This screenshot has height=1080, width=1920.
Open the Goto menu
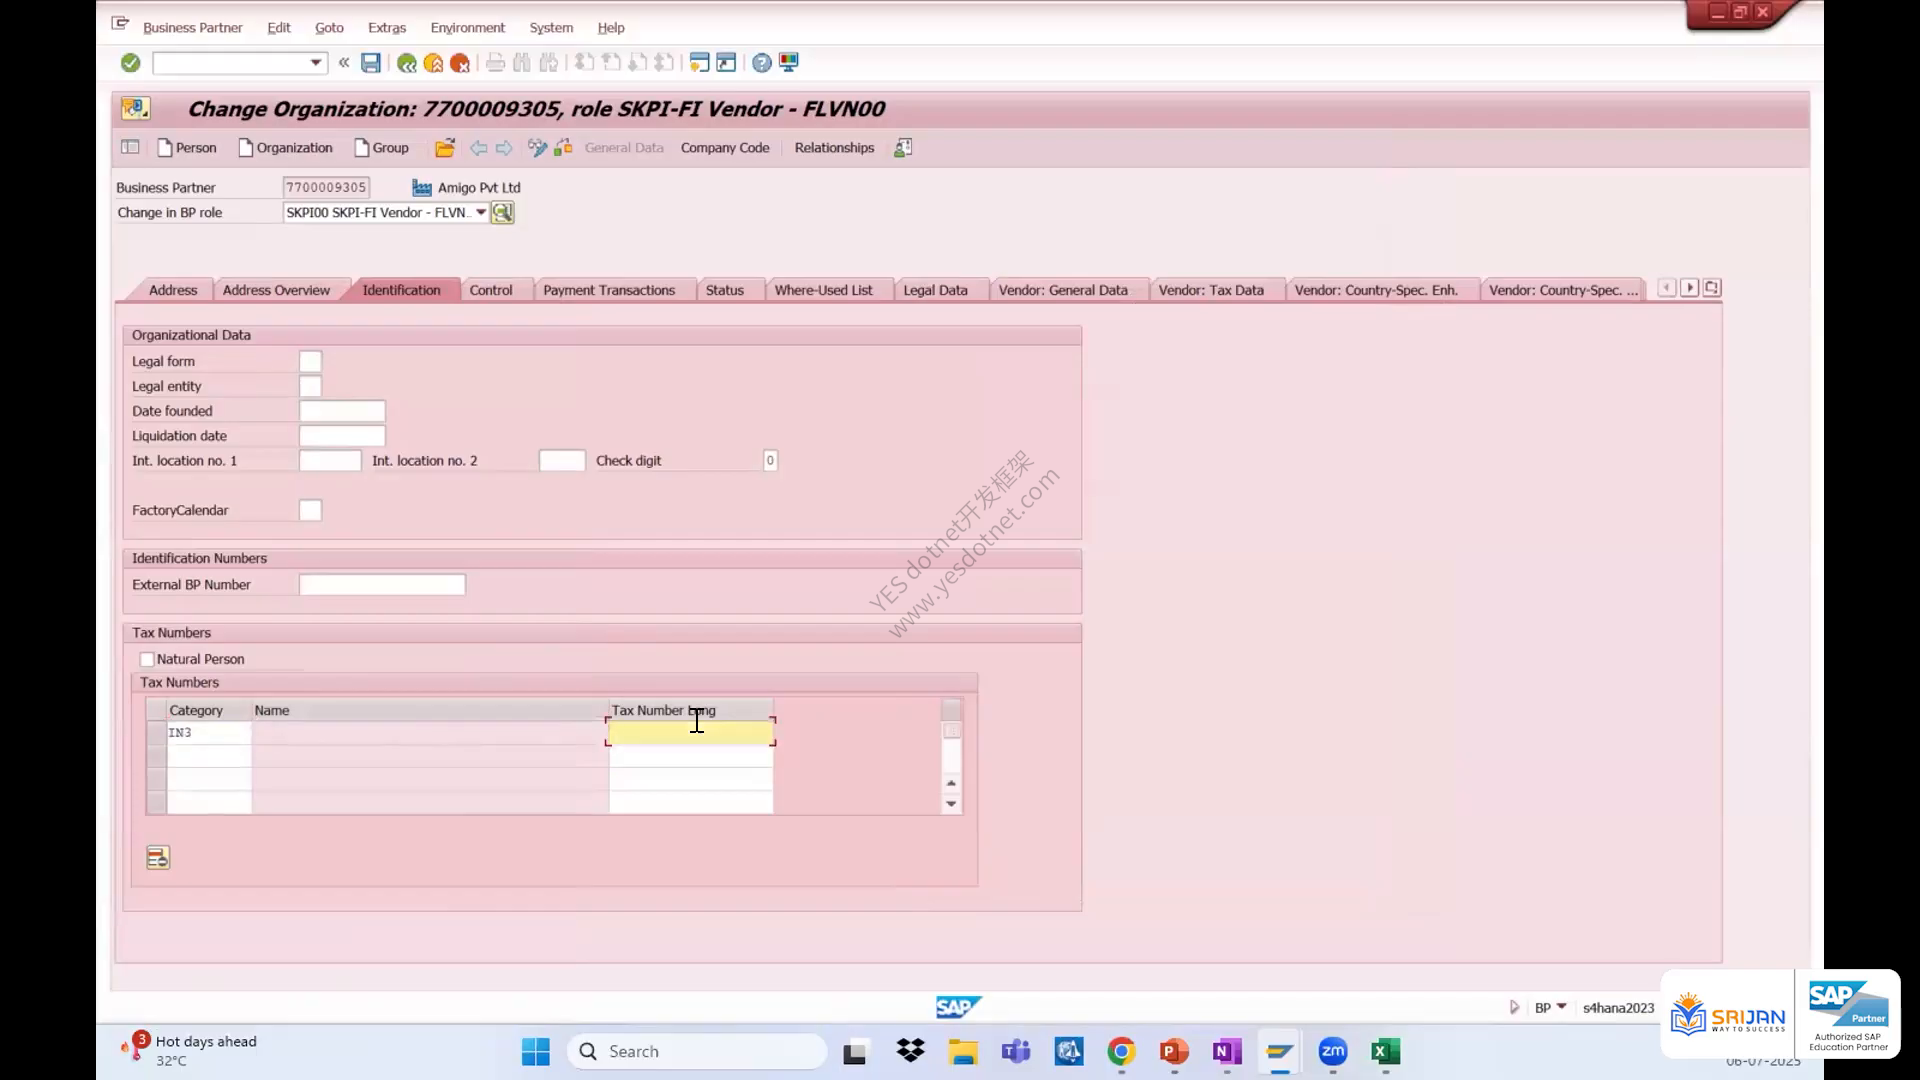point(329,28)
